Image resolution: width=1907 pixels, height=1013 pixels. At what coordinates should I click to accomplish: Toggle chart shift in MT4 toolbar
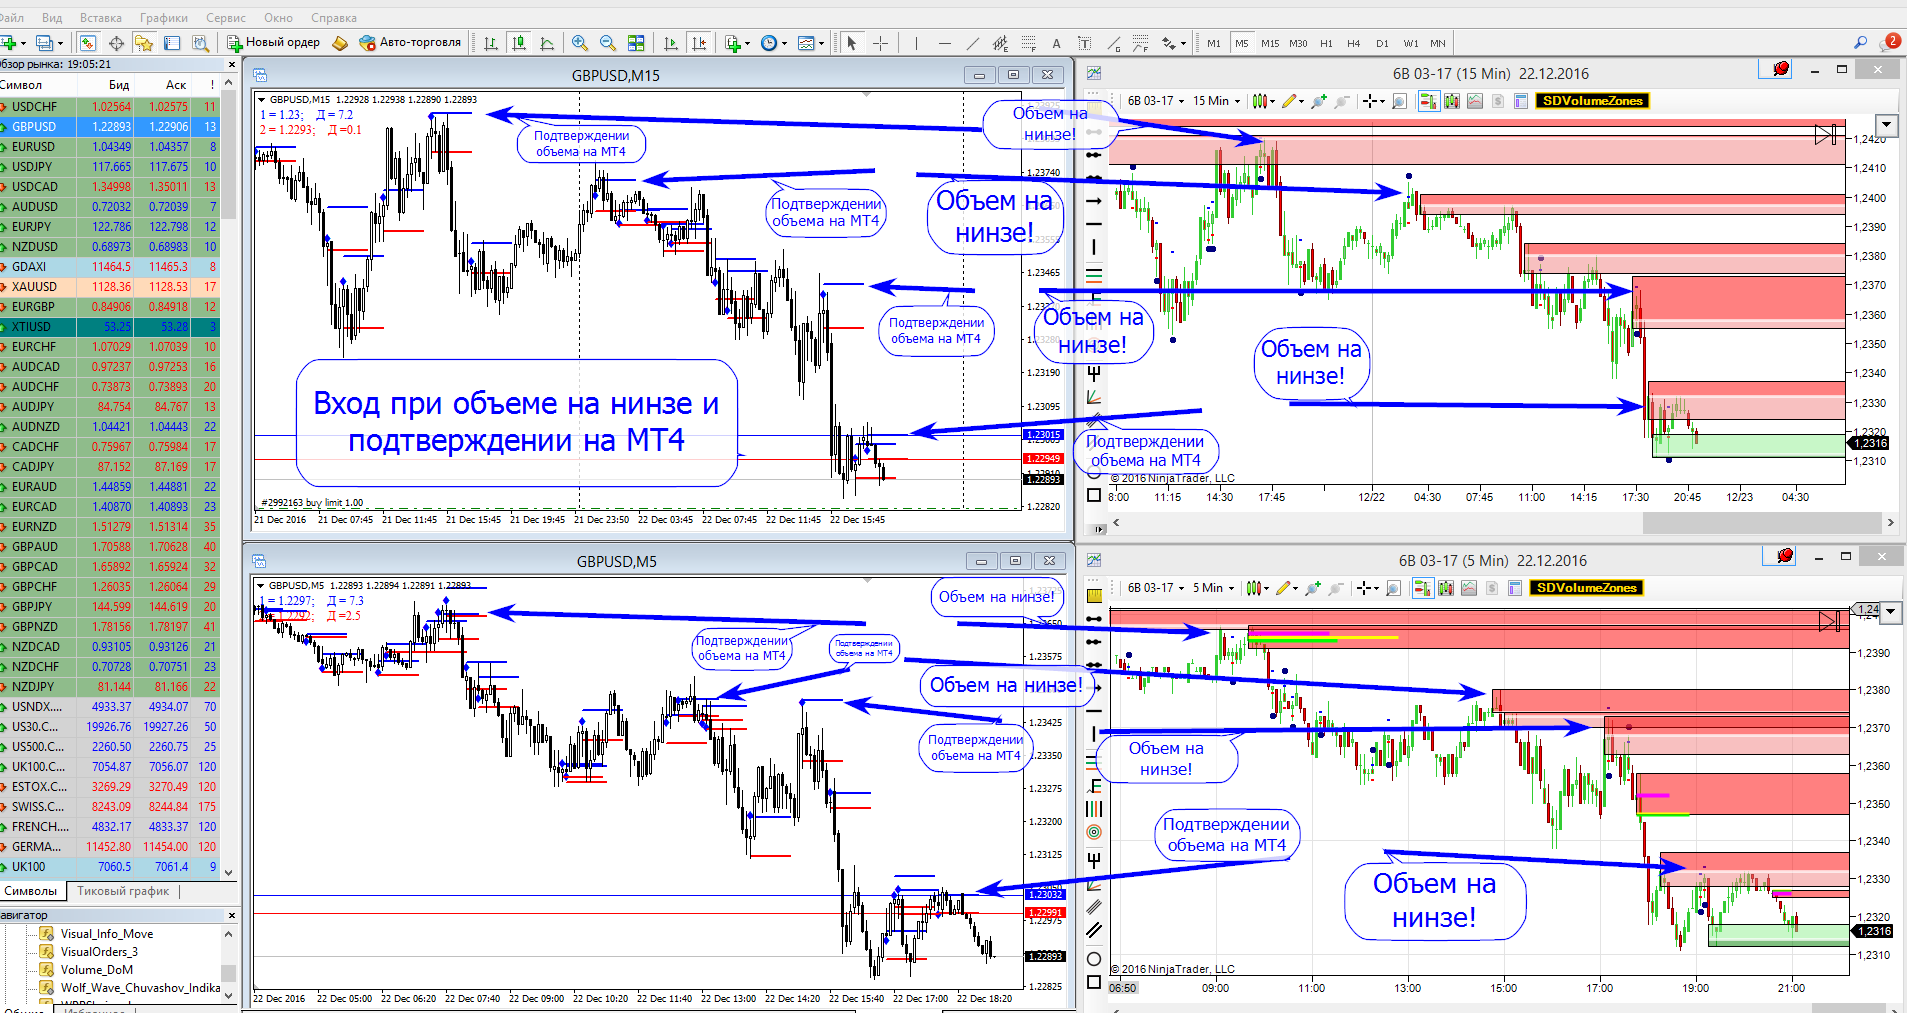699,43
